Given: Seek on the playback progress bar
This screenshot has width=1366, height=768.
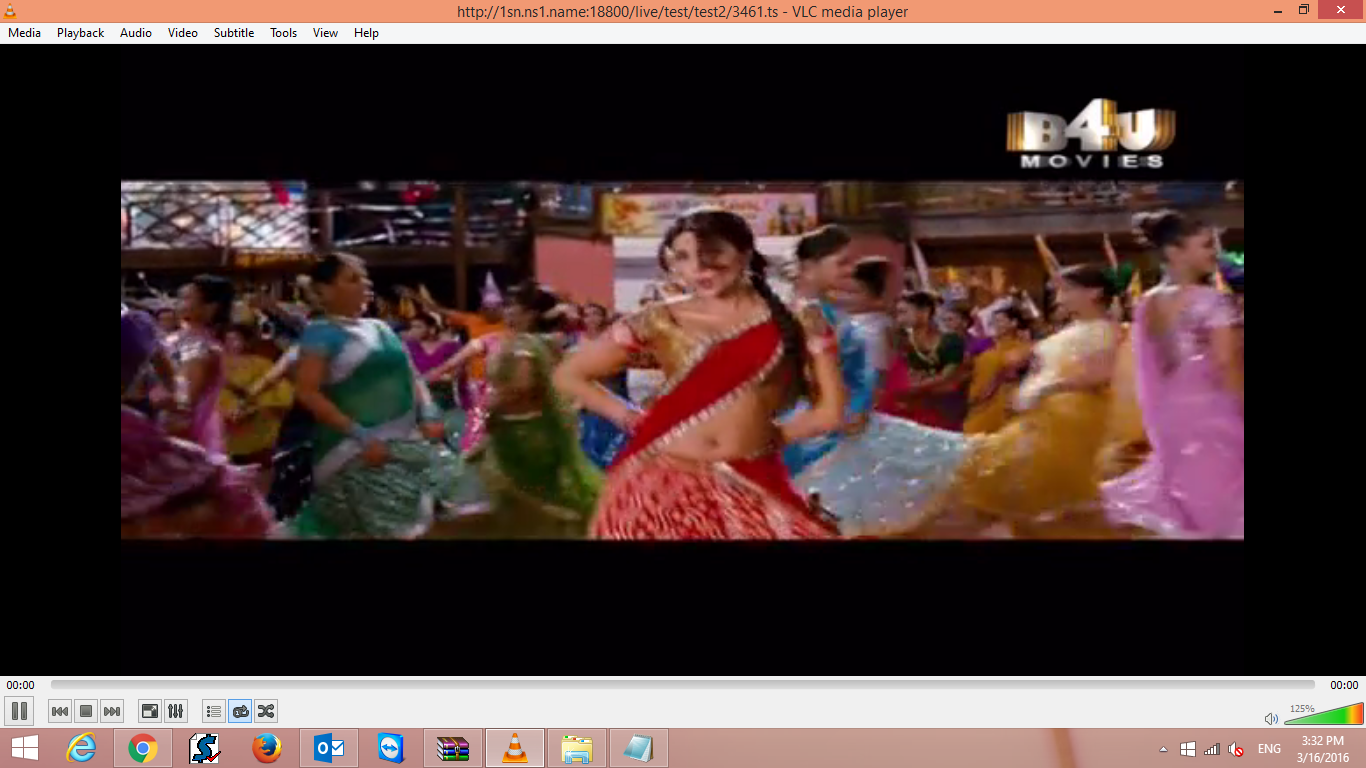Looking at the screenshot, I should point(683,685).
